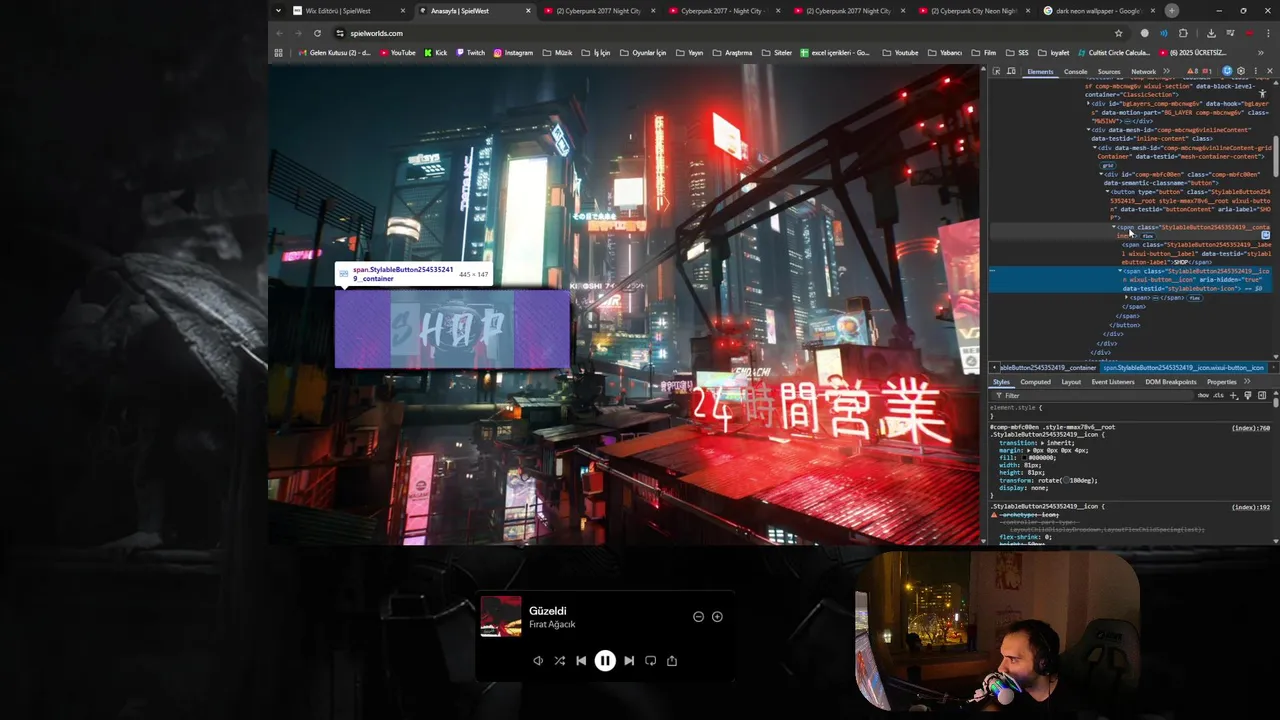This screenshot has height=720, width=1280.
Task: Show more DevTools main tabs
Action: click(x=1166, y=71)
